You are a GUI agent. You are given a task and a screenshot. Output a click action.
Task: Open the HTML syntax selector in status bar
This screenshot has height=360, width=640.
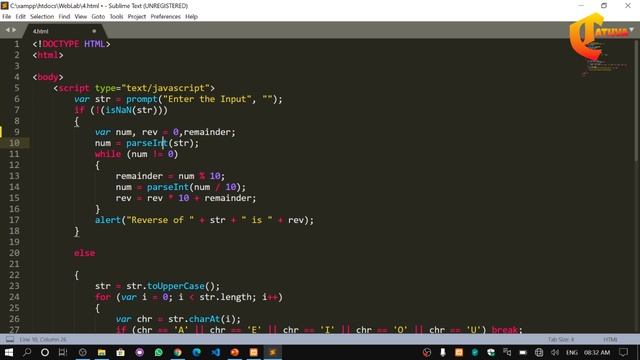click(x=610, y=340)
